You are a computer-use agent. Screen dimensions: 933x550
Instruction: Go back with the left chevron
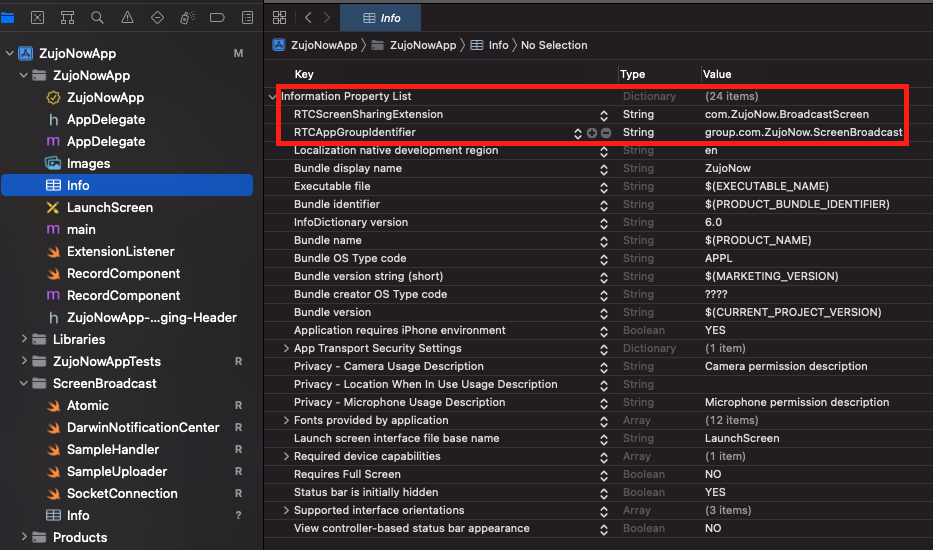pyautogui.click(x=308, y=18)
